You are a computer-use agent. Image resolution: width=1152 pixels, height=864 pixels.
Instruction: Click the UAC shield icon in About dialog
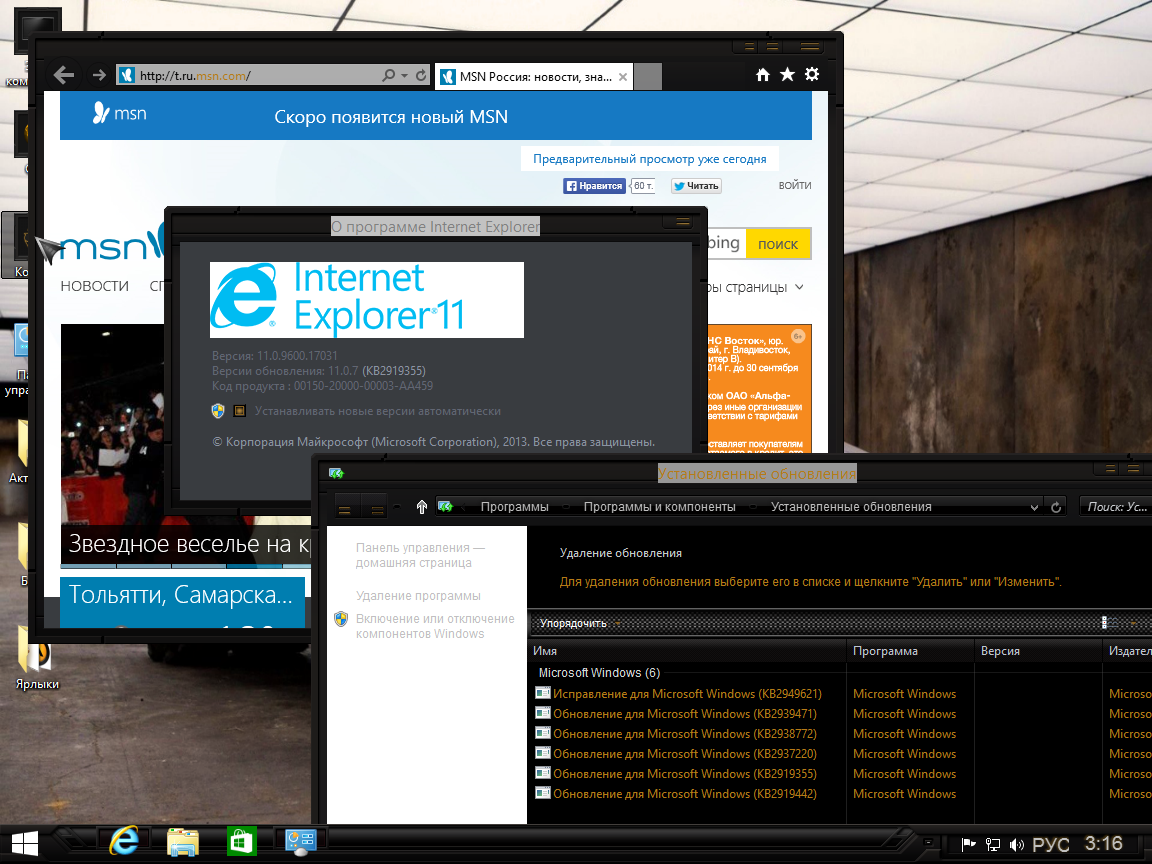(217, 411)
